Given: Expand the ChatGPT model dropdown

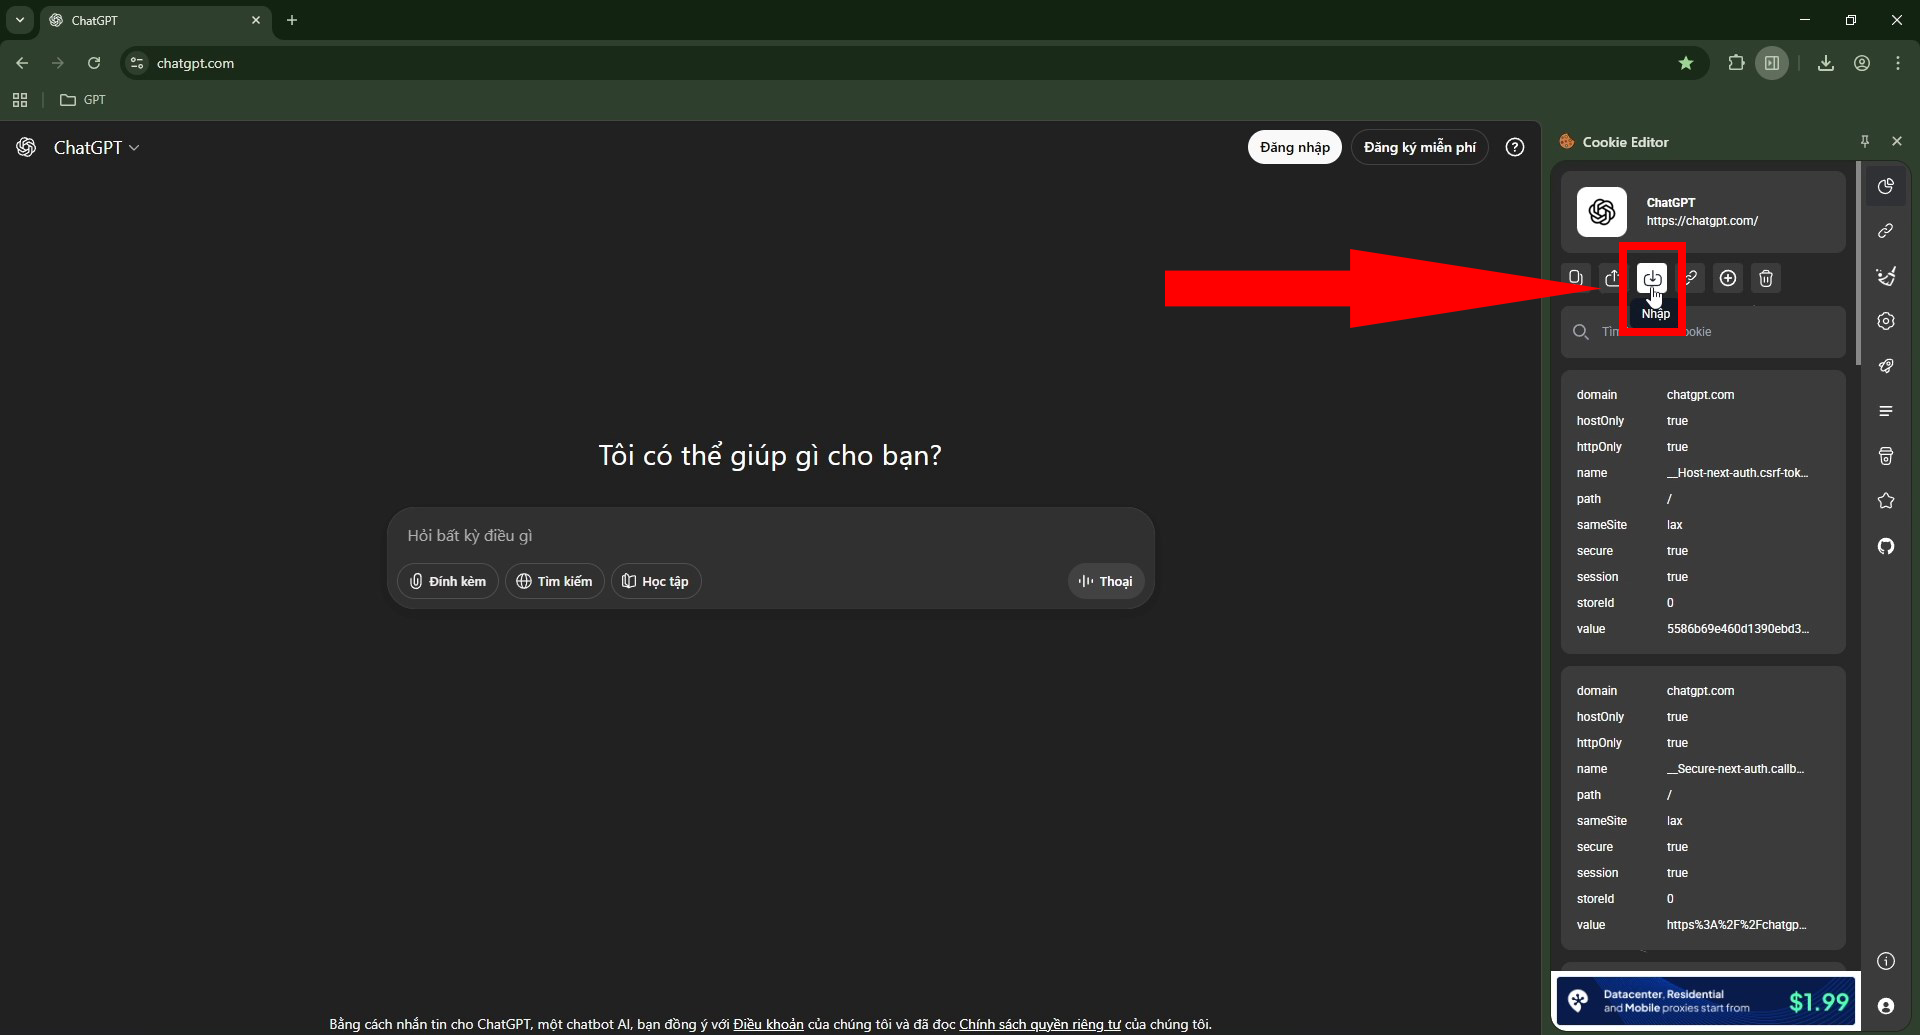Looking at the screenshot, I should coord(96,148).
